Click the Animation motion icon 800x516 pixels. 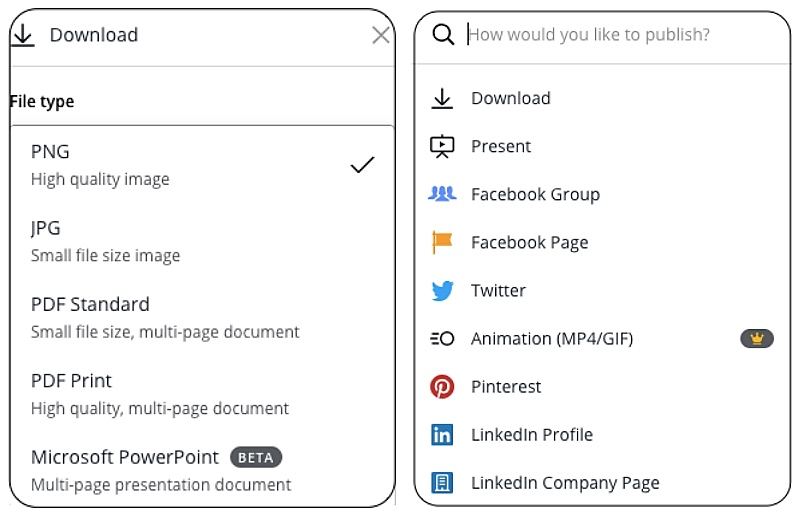pyautogui.click(x=442, y=338)
